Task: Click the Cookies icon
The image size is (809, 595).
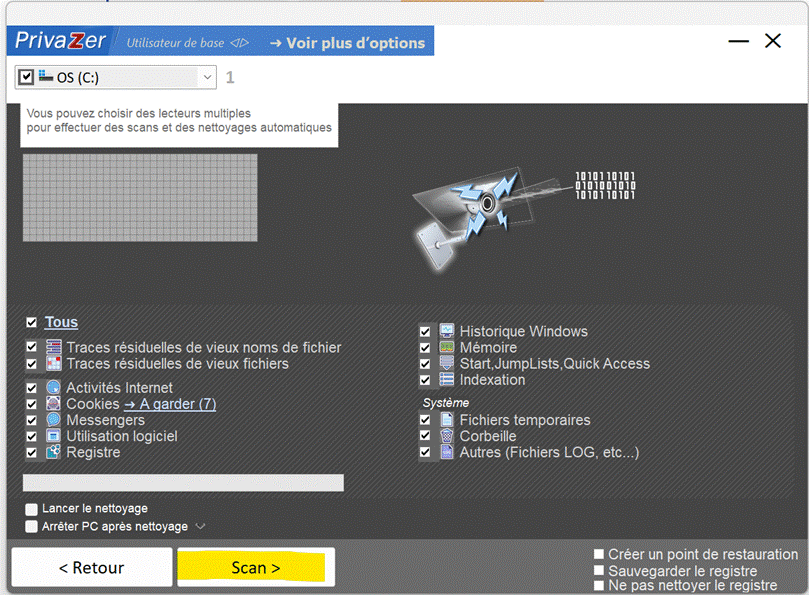Action: [x=54, y=404]
